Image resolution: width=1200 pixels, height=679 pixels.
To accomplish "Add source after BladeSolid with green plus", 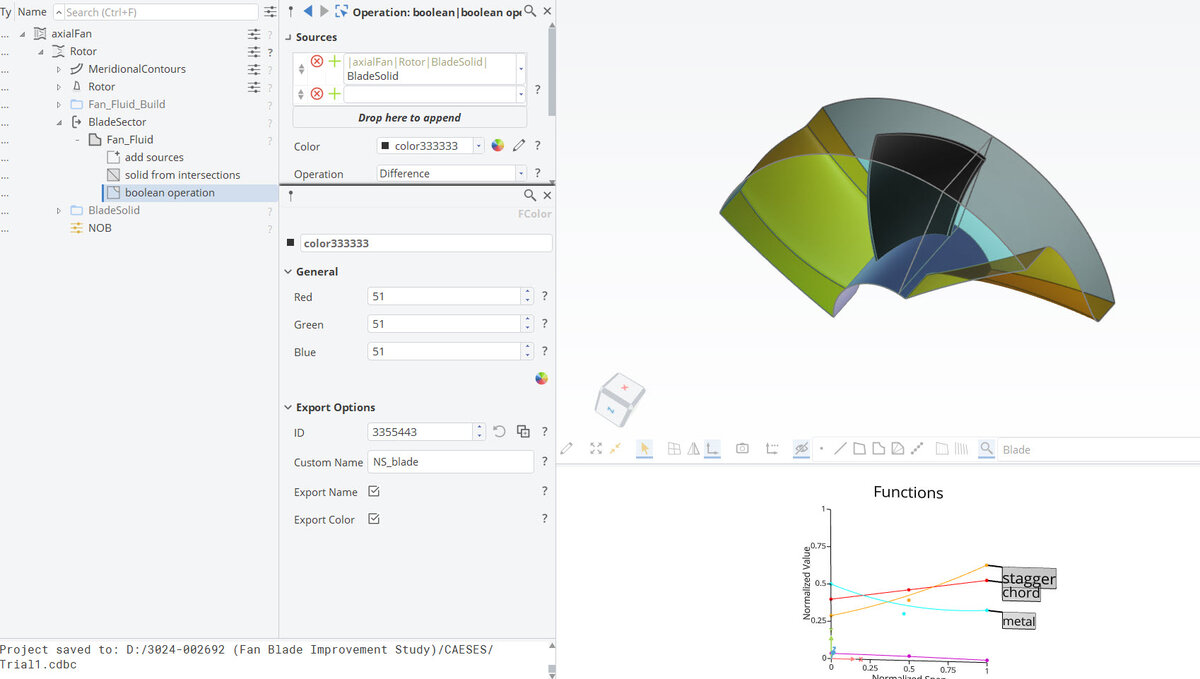I will pyautogui.click(x=335, y=62).
